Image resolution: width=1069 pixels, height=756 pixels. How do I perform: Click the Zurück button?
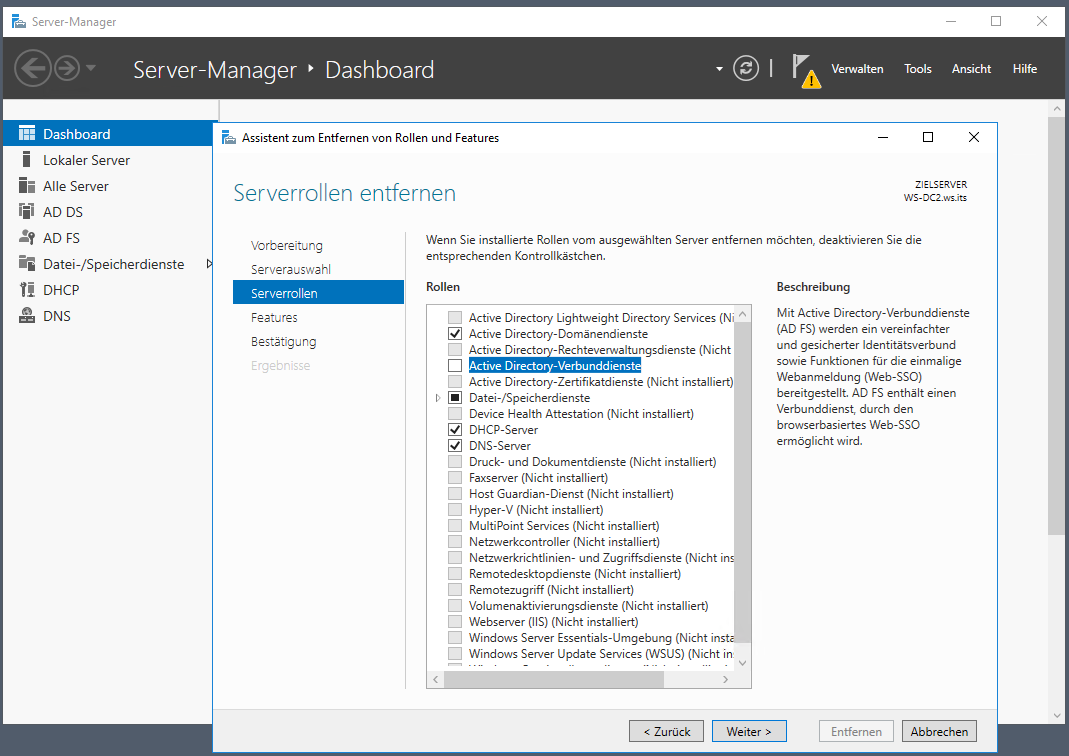tap(667, 731)
